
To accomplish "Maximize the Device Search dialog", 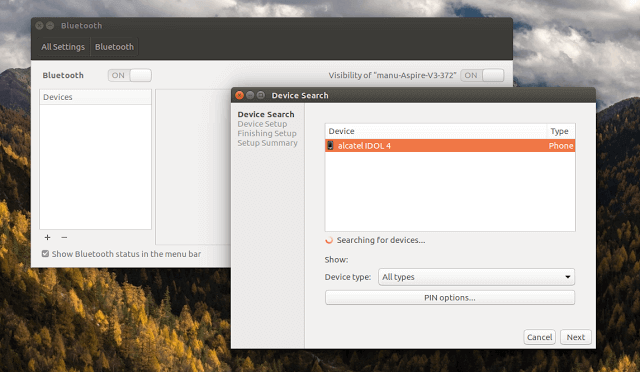I will (261, 95).
